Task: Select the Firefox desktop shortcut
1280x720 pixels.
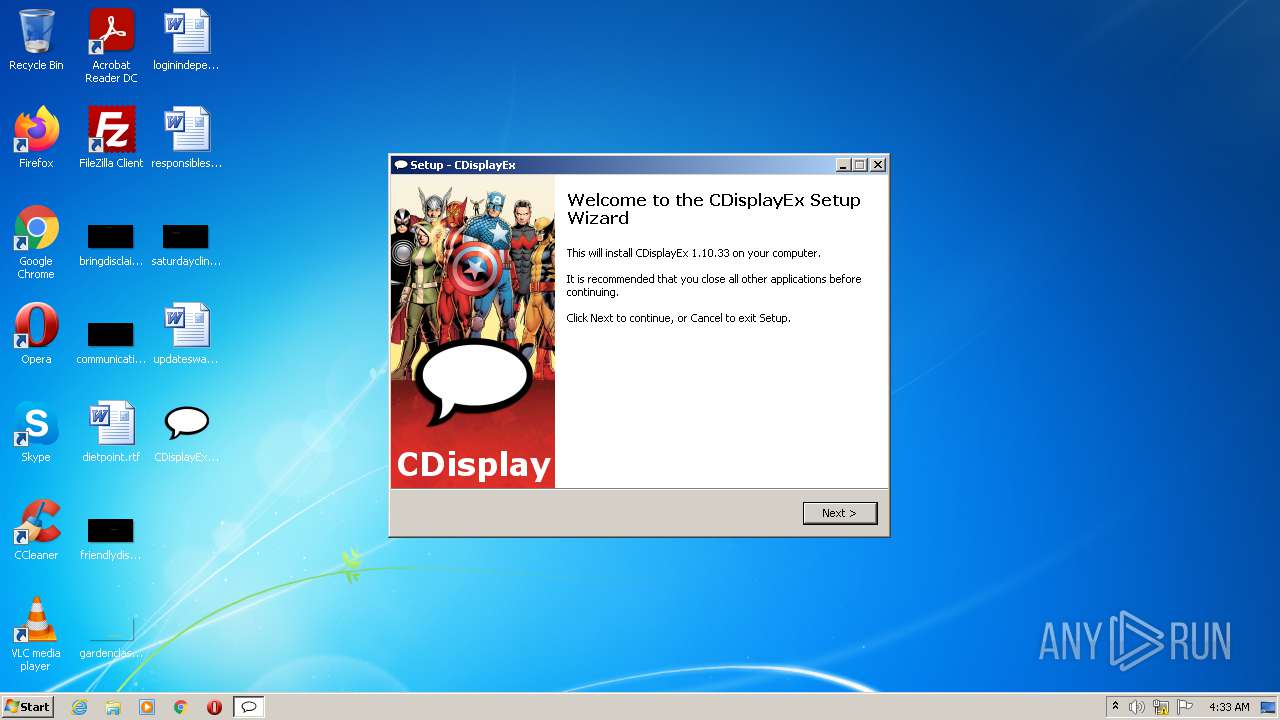Action: point(36,138)
